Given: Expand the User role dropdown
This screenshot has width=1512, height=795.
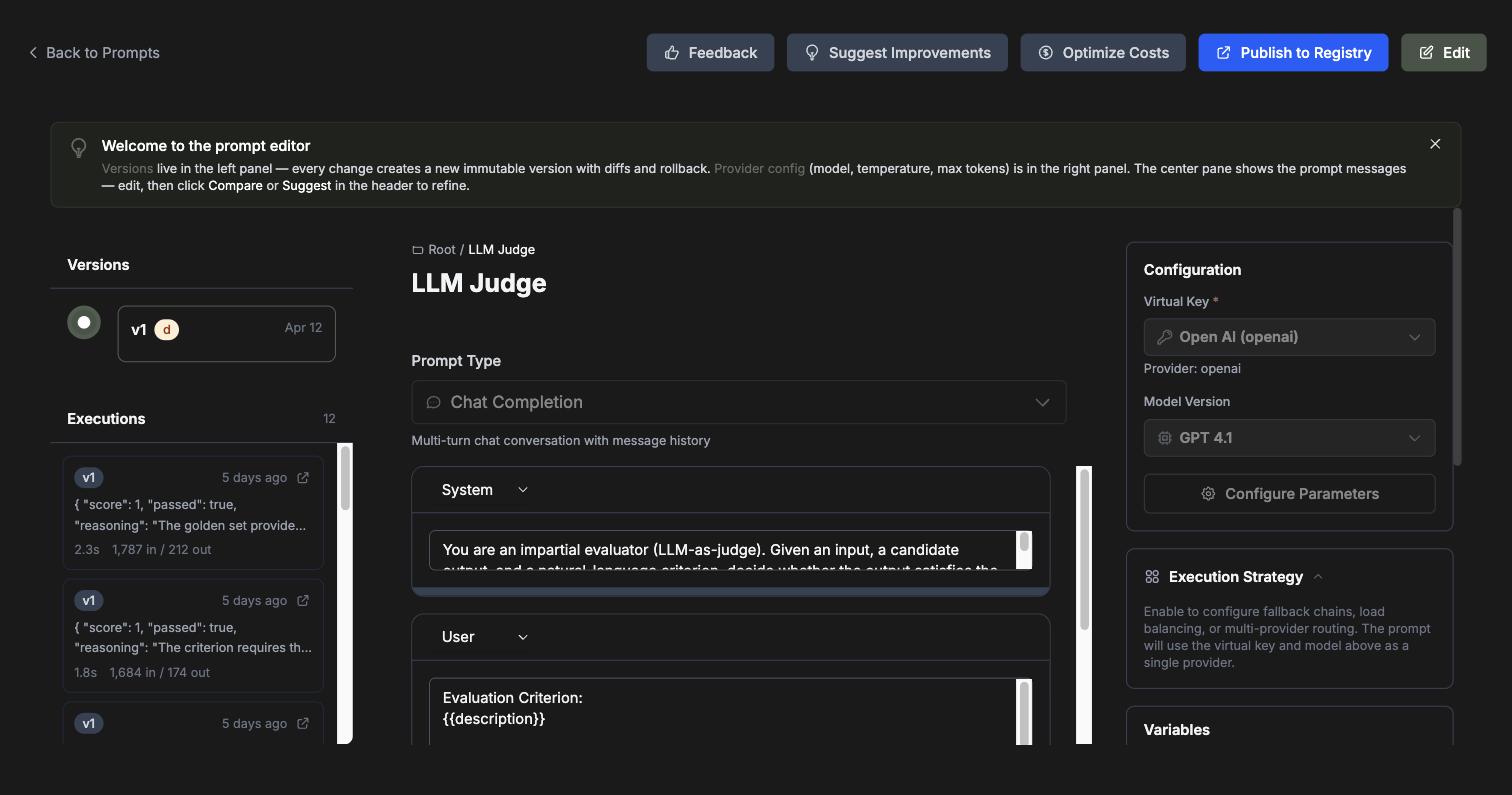Looking at the screenshot, I should pyautogui.click(x=485, y=637).
